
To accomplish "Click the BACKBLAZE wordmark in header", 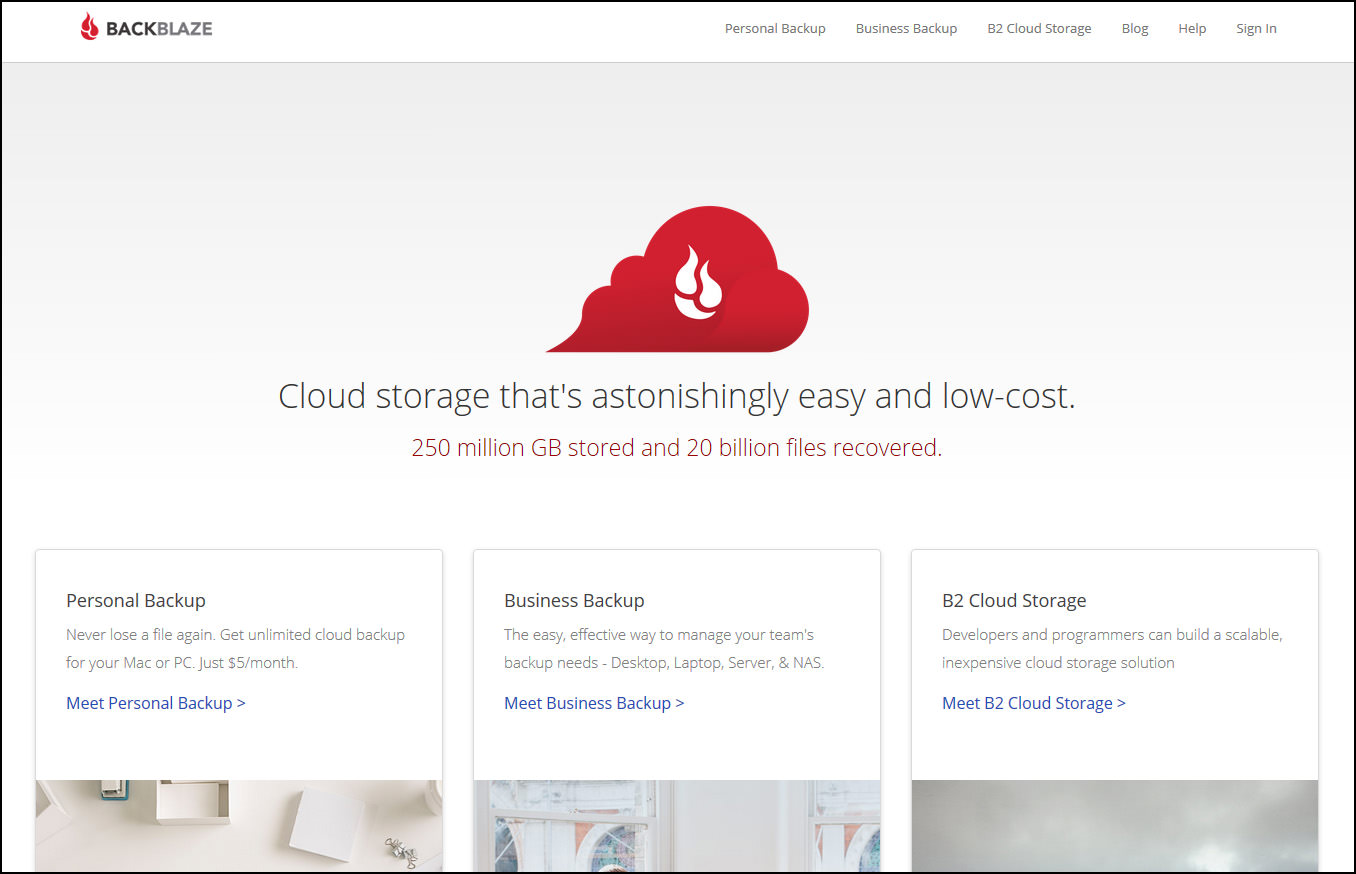I will click(x=159, y=29).
